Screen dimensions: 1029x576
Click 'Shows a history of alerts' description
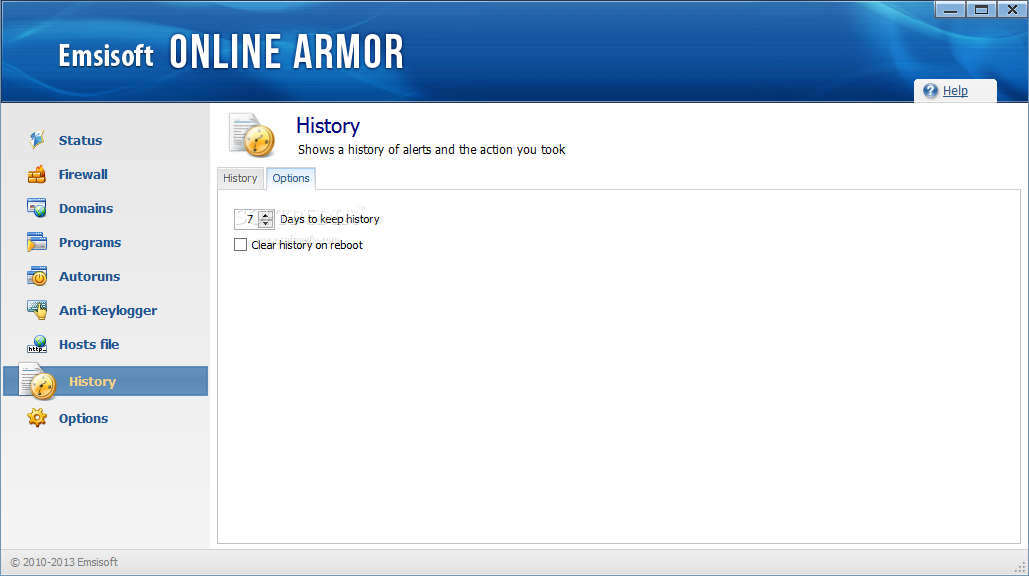click(x=431, y=150)
